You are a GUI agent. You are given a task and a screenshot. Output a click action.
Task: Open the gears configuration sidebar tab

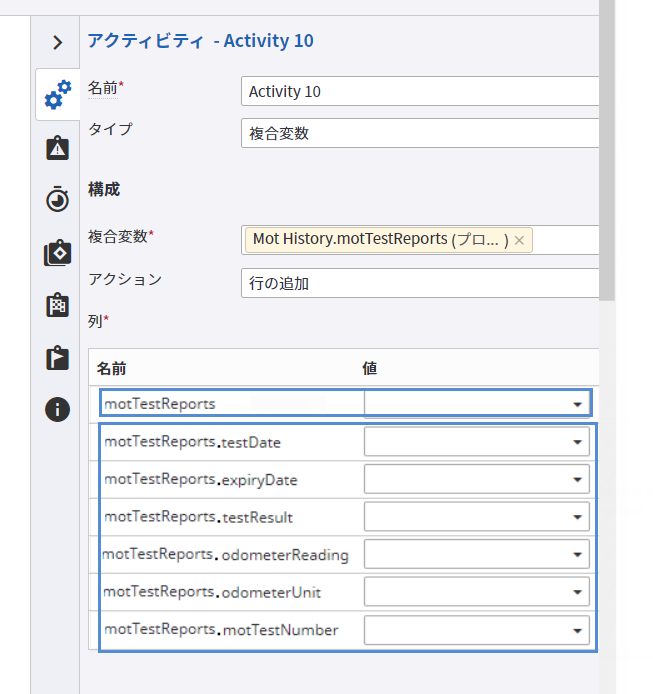[x=57, y=95]
